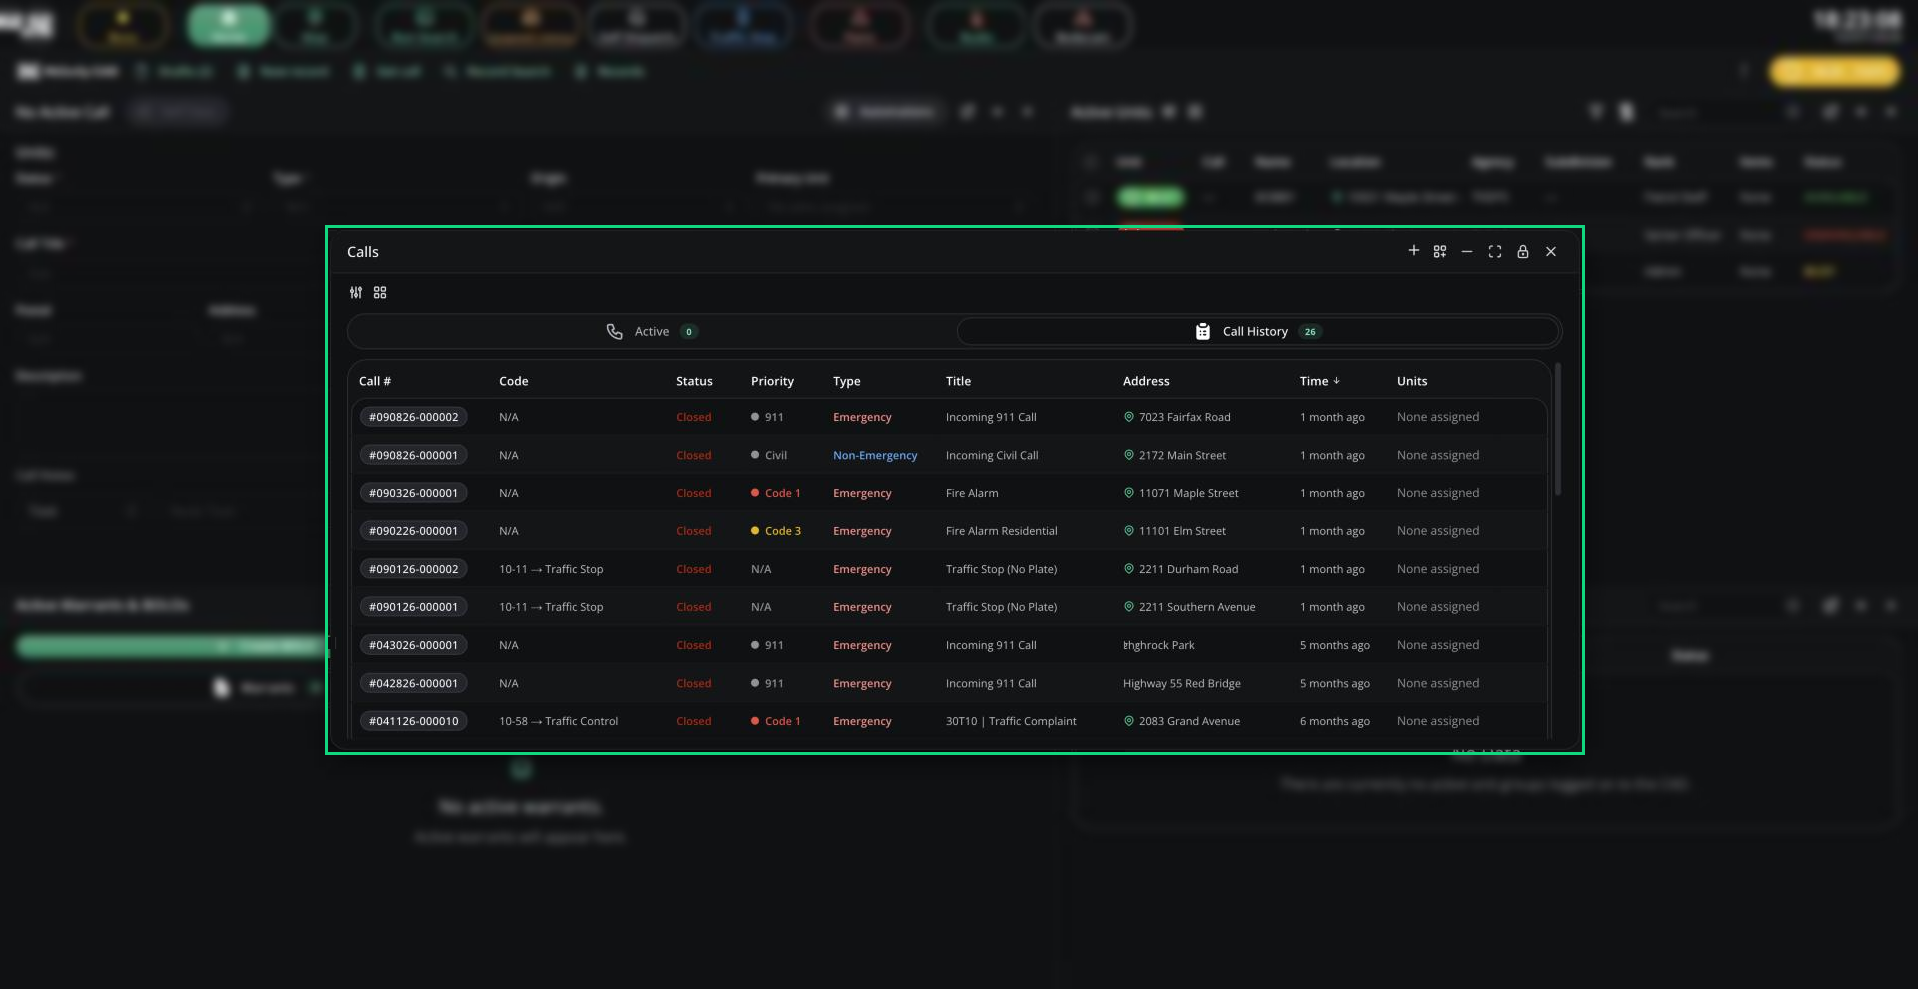
Task: Open call #090826-000001 badge
Action: click(413, 455)
